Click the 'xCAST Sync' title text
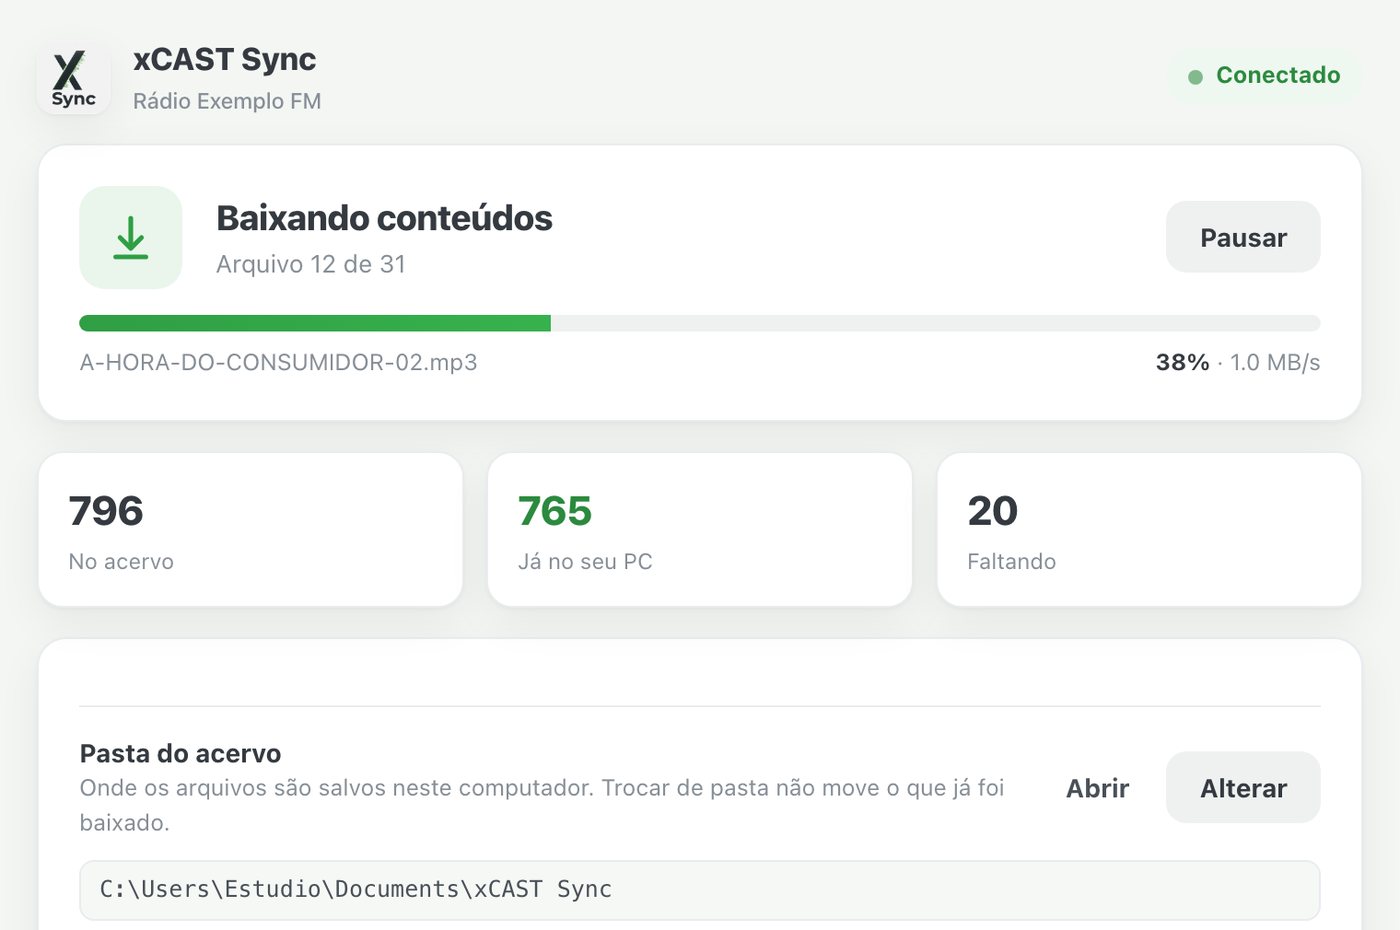The width and height of the screenshot is (1400, 930). point(225,60)
